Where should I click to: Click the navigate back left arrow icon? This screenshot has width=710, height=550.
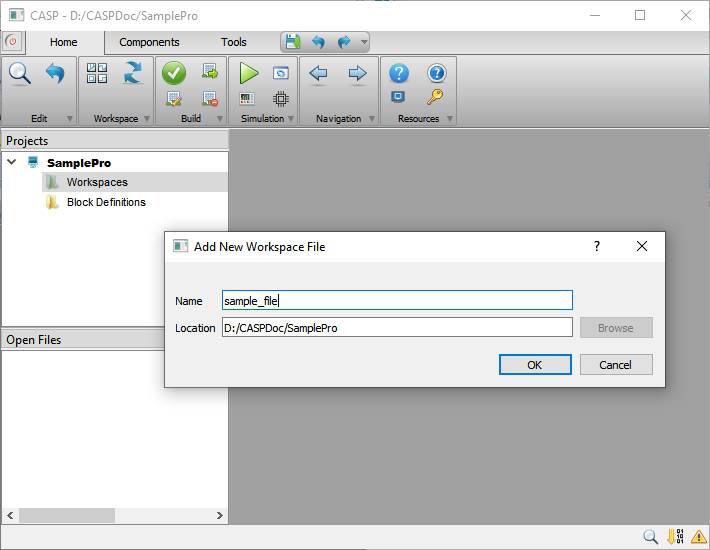click(x=319, y=73)
